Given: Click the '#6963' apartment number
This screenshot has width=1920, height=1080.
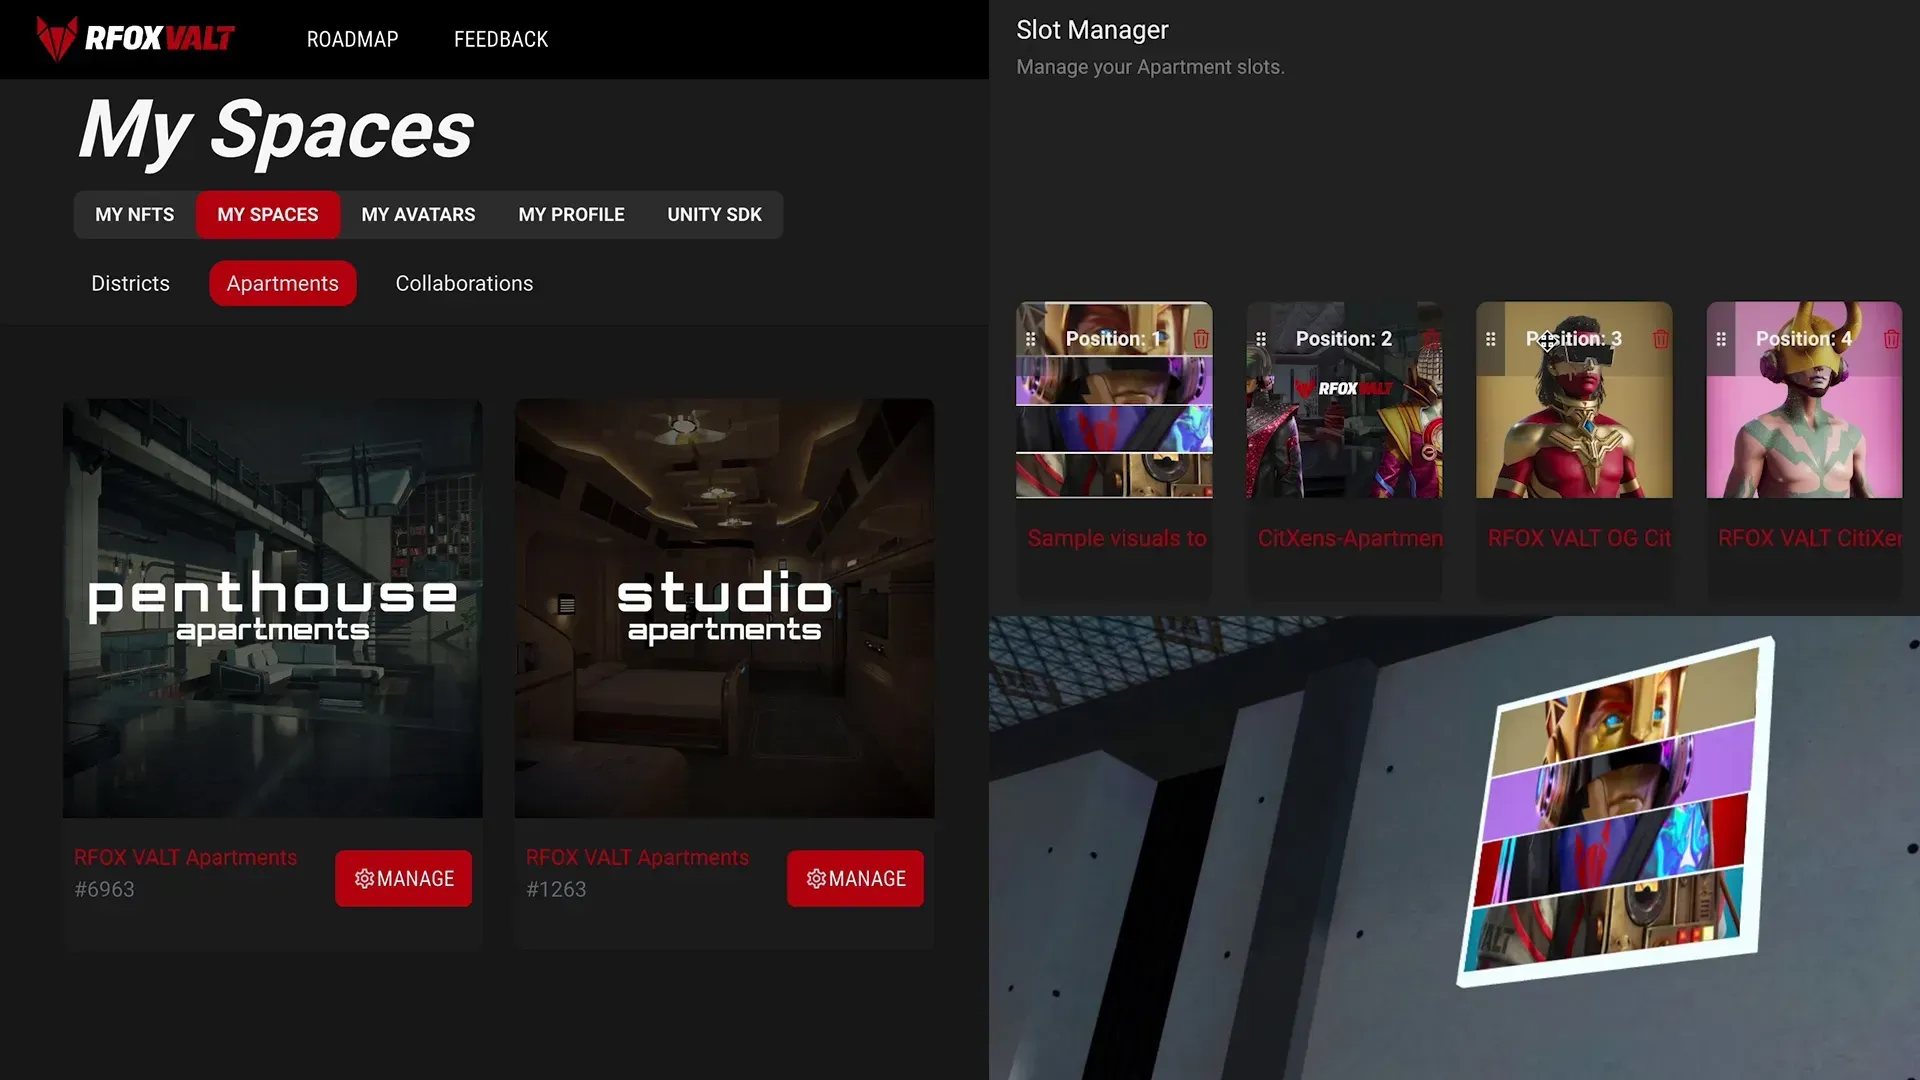Looking at the screenshot, I should pos(104,889).
